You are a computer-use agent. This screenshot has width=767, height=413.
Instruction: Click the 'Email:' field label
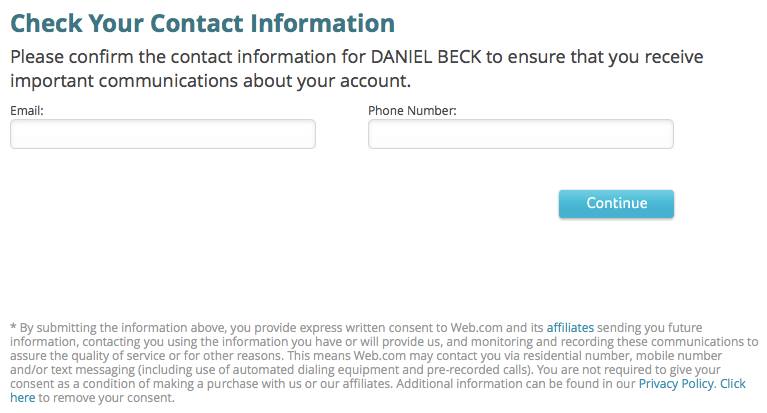click(x=27, y=110)
